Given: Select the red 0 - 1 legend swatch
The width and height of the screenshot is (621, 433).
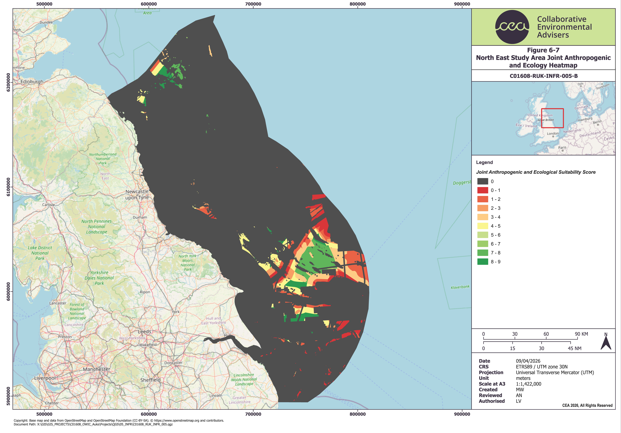Looking at the screenshot, I should [482, 190].
